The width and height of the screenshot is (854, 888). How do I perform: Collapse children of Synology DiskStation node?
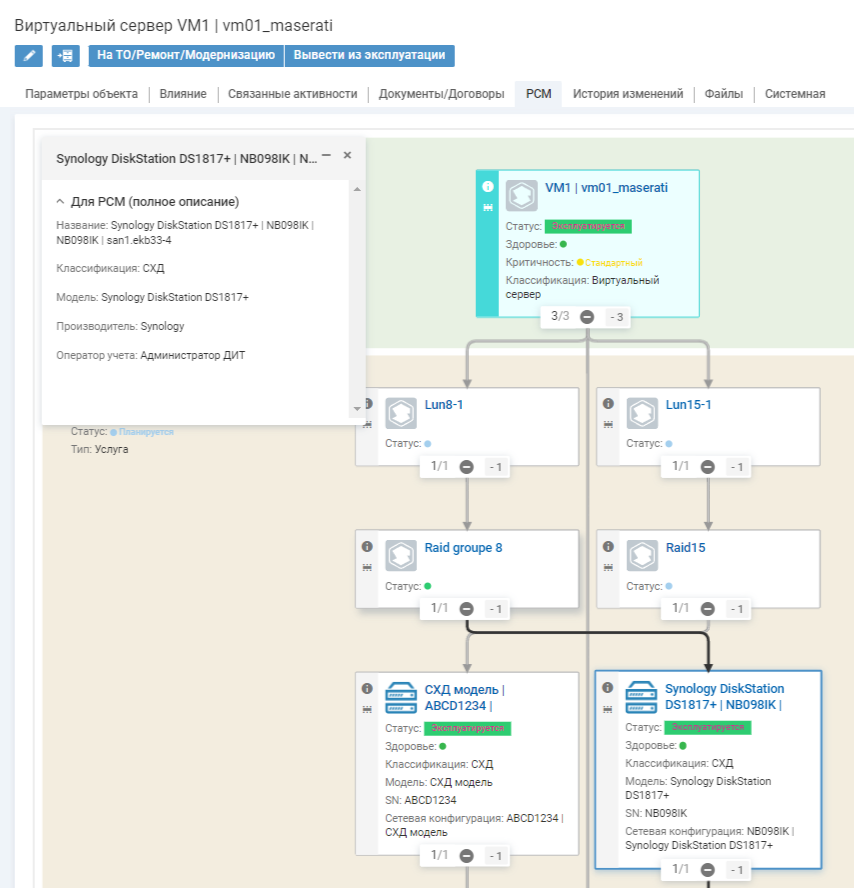708,869
